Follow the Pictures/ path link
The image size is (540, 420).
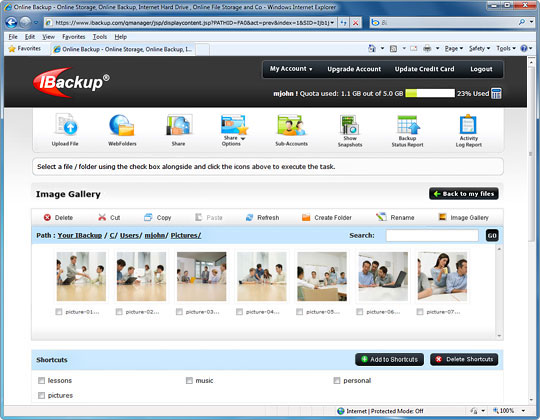(186, 235)
